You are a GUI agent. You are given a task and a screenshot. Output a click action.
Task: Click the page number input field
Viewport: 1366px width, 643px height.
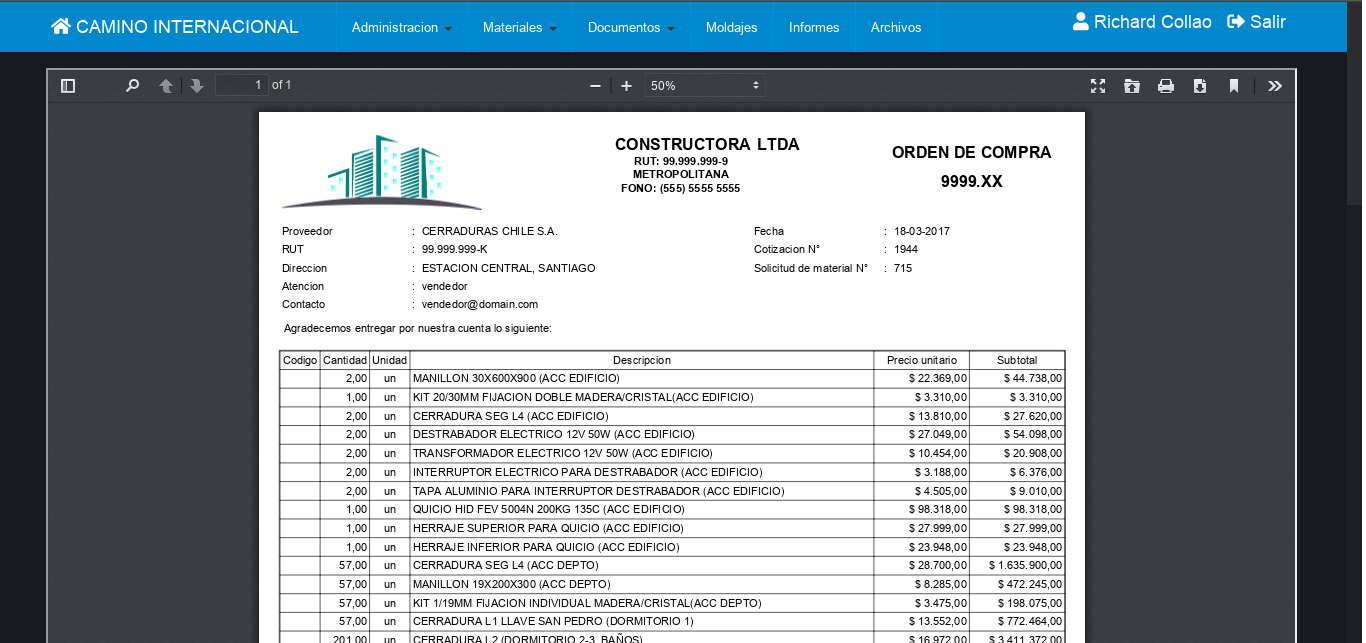coord(241,85)
